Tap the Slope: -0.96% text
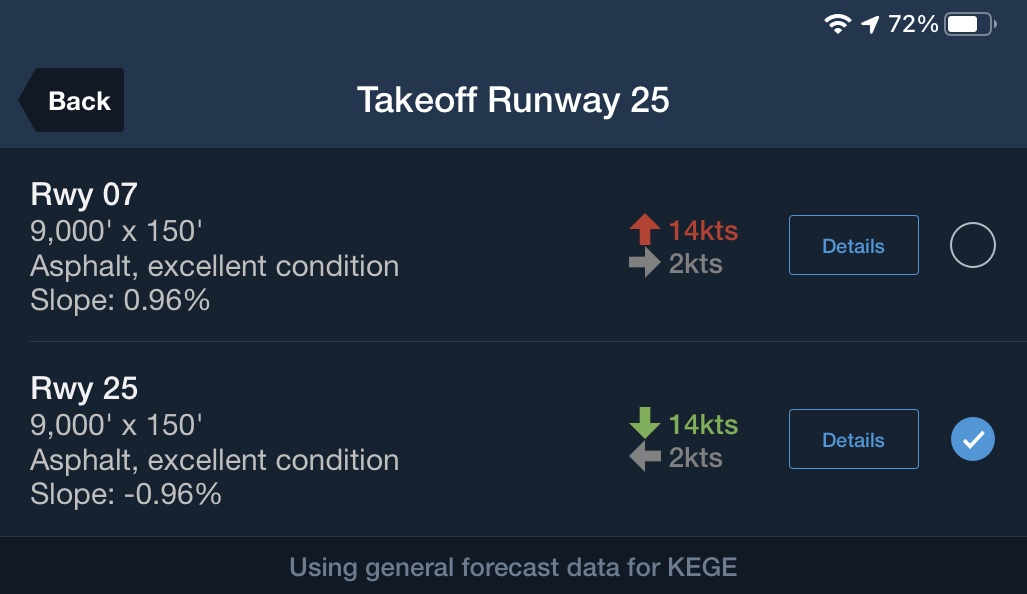 click(126, 493)
